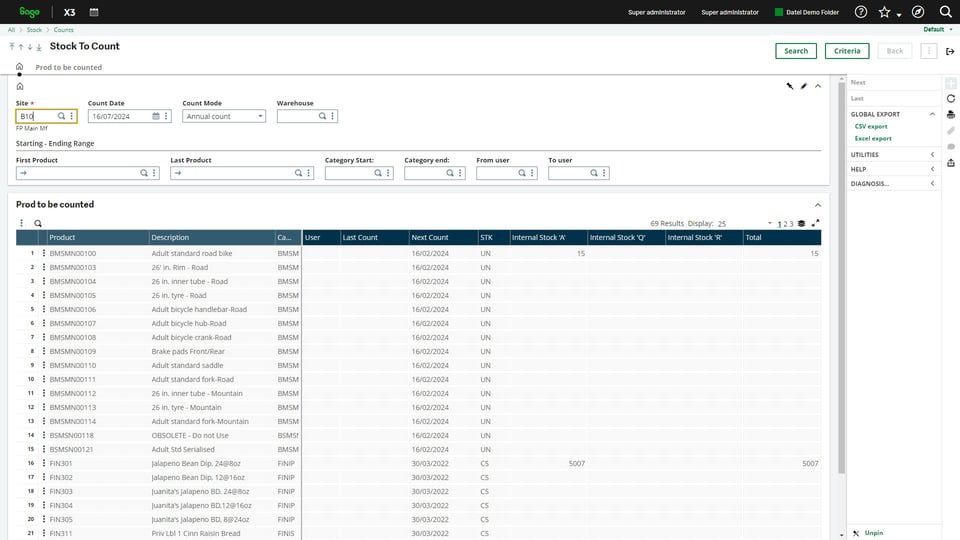The height and width of the screenshot is (540, 960).
Task: Open the Default dropdown at top right
Action: click(937, 29)
